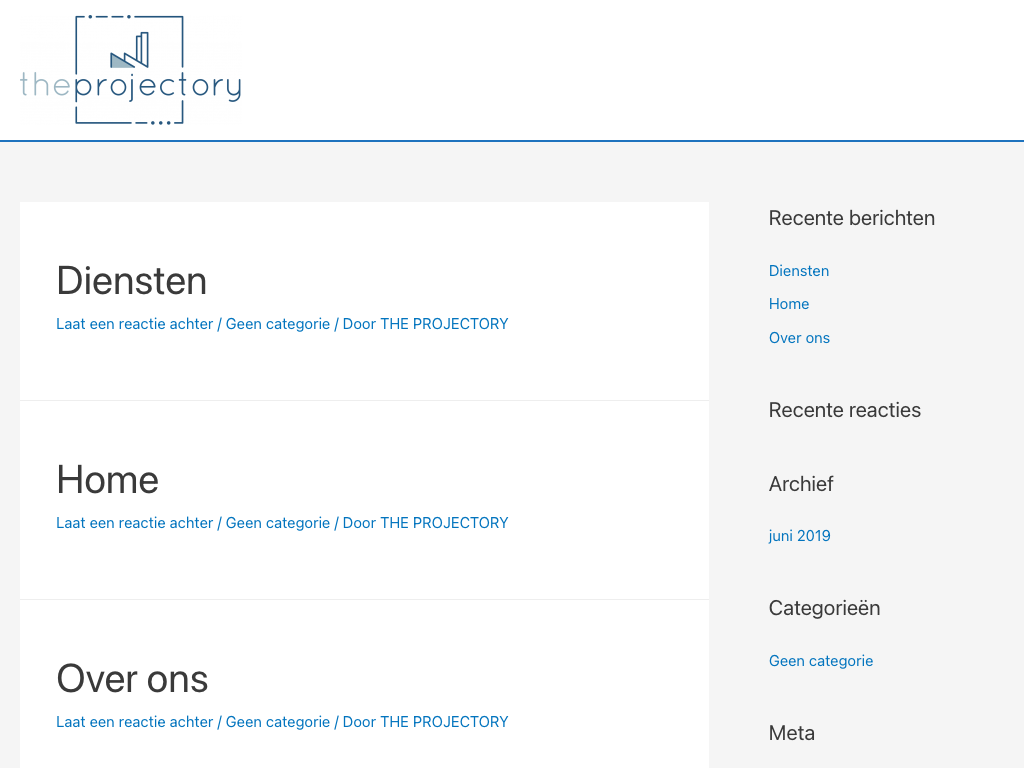
Task: Open the juni 2019 archive
Action: [x=799, y=536]
